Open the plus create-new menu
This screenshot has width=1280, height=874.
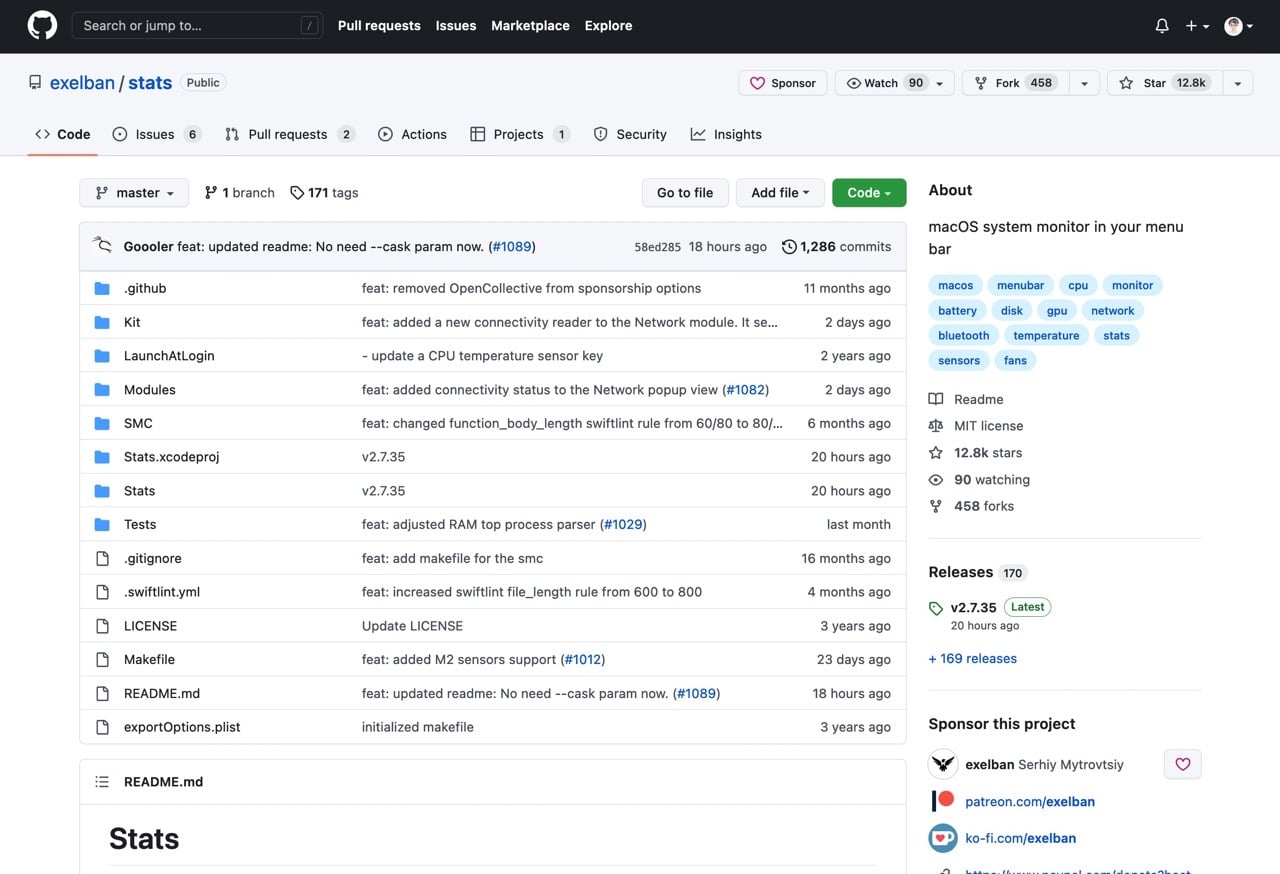pyautogui.click(x=1197, y=26)
